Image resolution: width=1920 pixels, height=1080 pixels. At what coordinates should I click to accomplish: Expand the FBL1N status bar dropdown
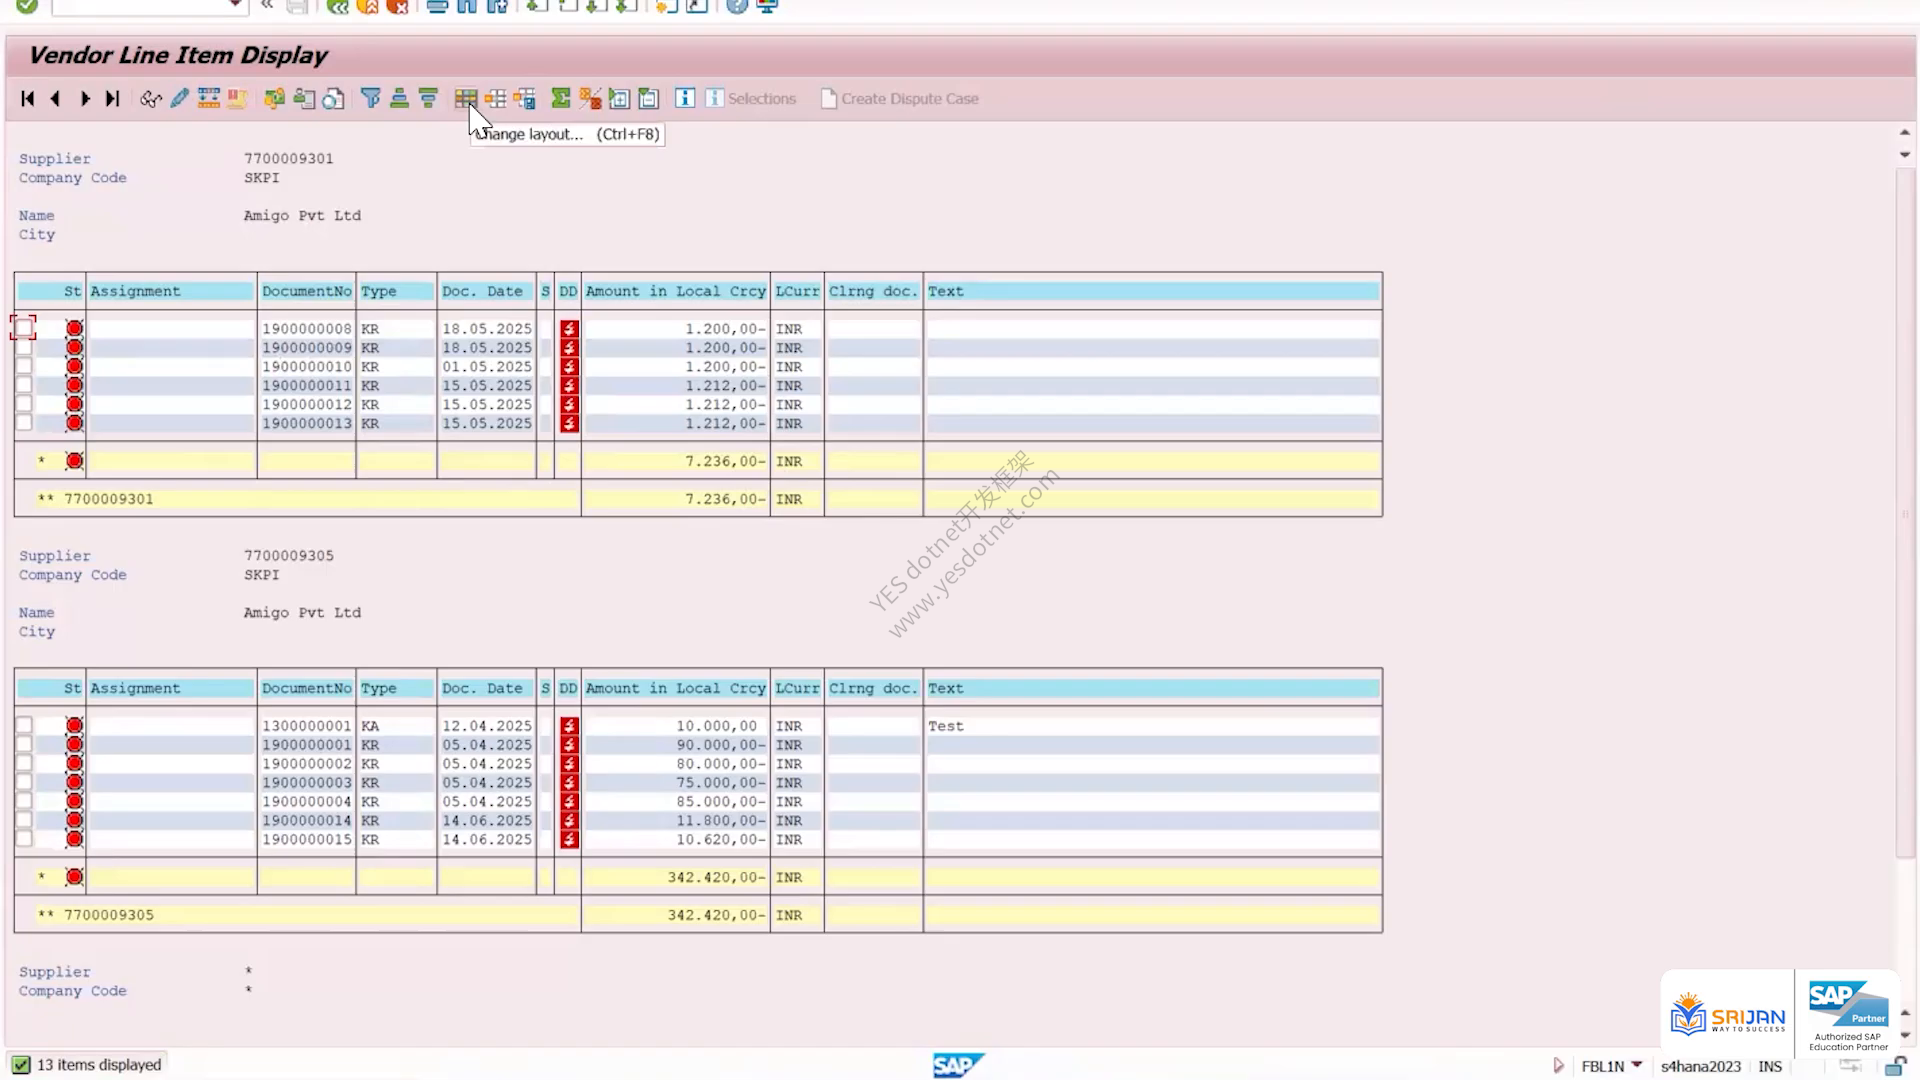pos(1637,1065)
